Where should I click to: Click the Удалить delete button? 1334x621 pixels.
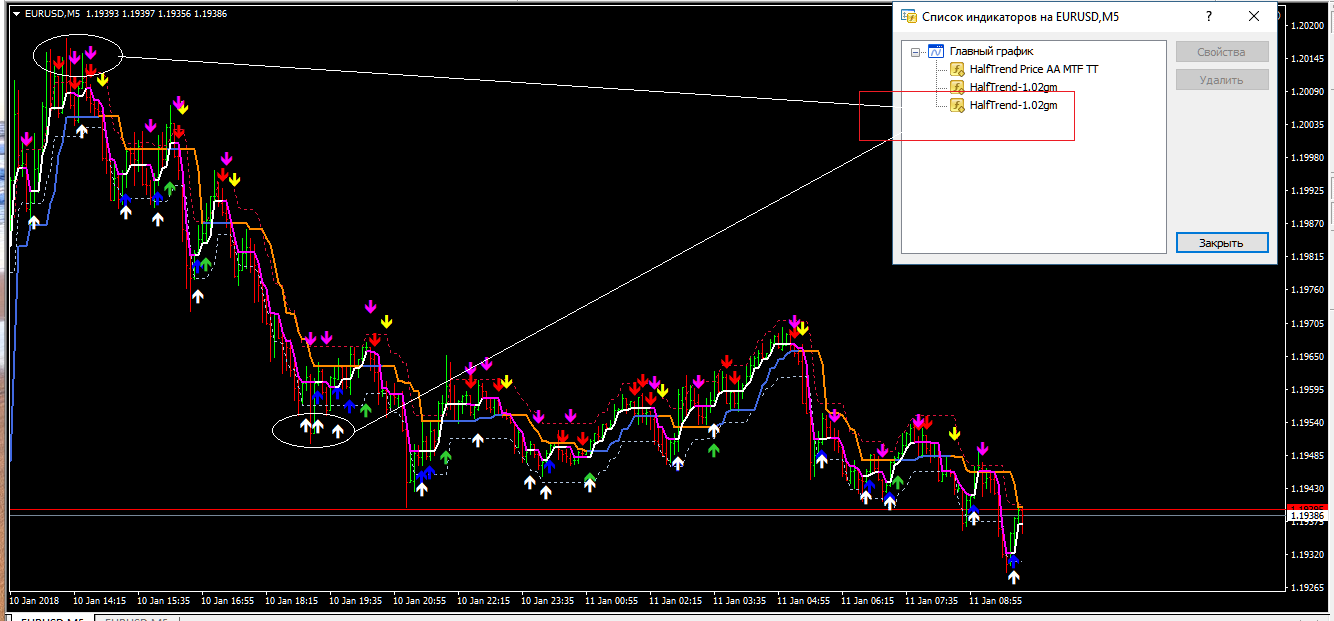click(x=1221, y=80)
